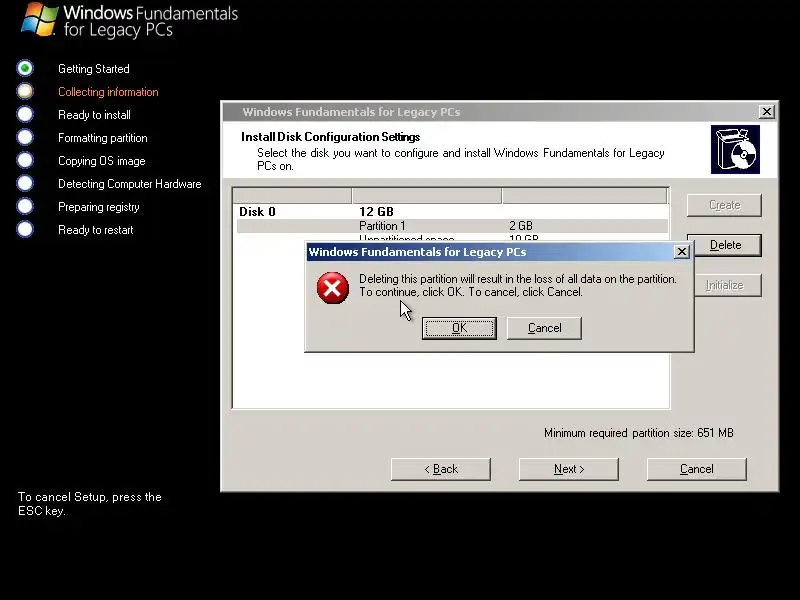Click the Ready to restart label
This screenshot has width=800, height=600.
tap(95, 230)
